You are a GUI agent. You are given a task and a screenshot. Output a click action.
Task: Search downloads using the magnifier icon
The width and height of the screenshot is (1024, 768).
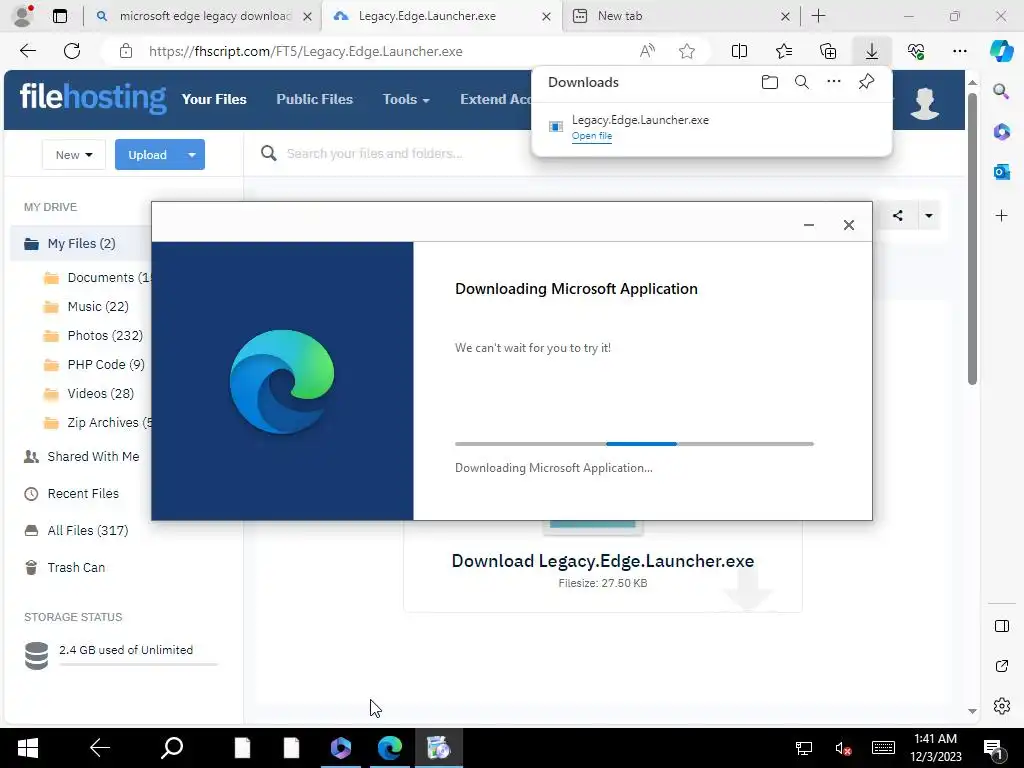click(802, 82)
